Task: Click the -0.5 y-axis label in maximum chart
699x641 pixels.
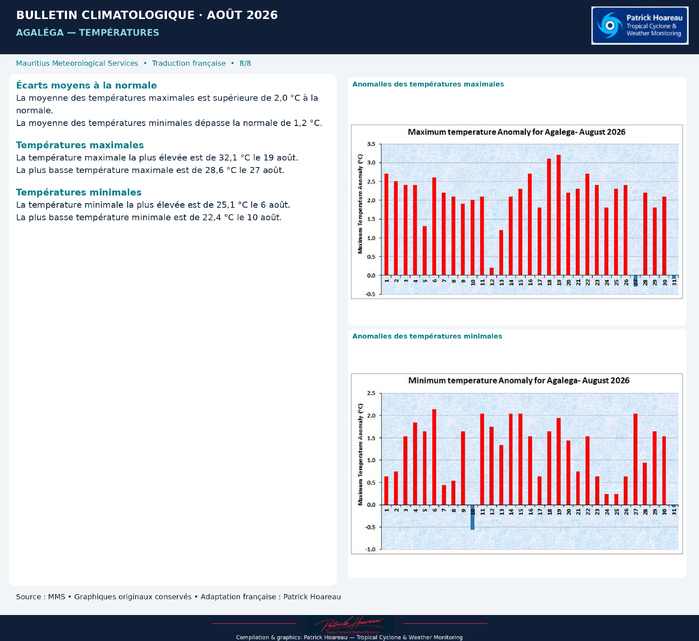Action: tap(370, 294)
